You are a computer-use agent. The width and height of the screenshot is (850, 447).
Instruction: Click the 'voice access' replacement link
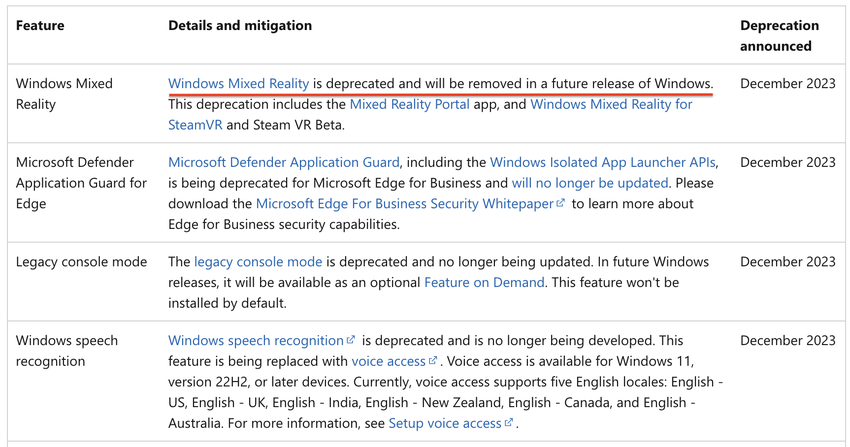pos(388,361)
